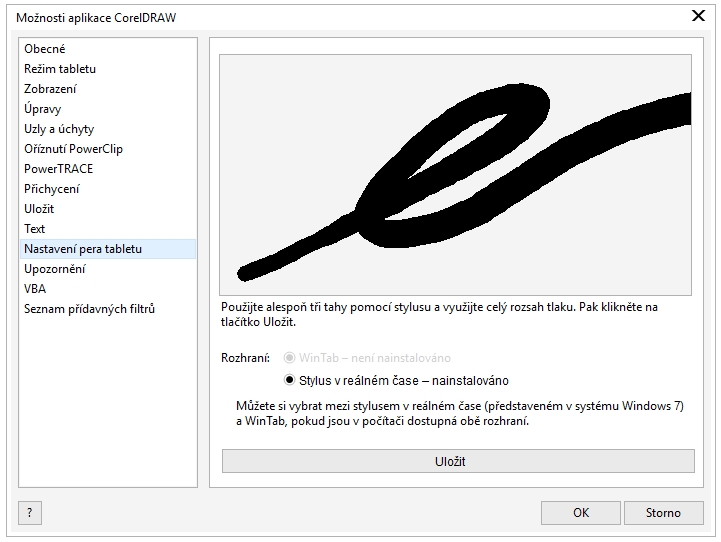Cancel the dialog with Storno
Image resolution: width=721 pixels, height=542 pixels.
pyautogui.click(x=662, y=513)
